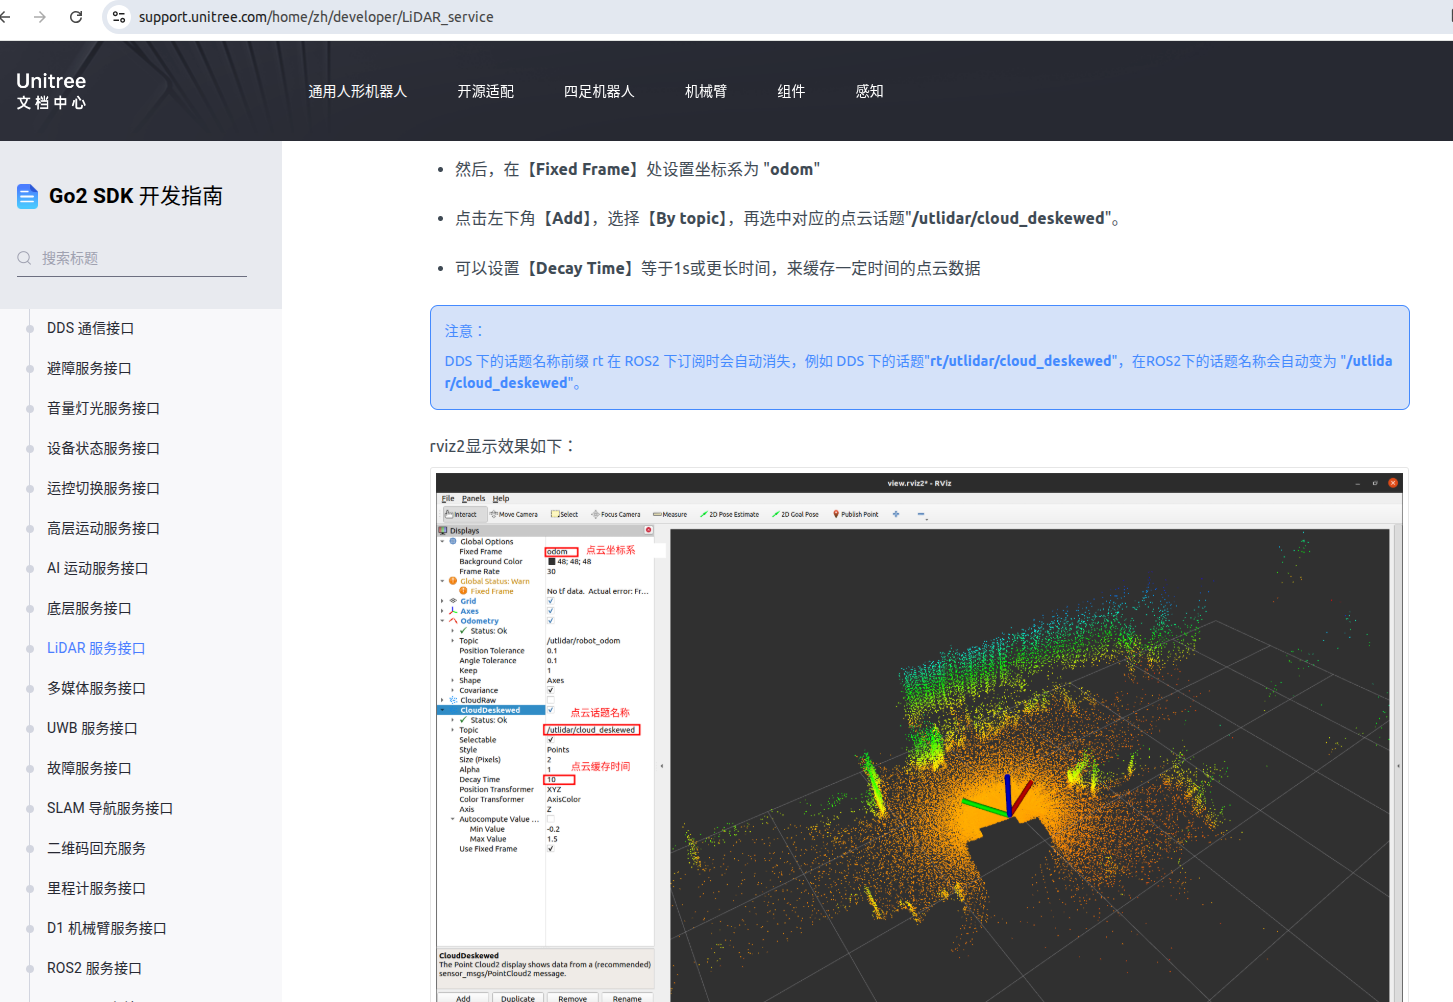Open 运控切换服务接口 in the sidebar
The height and width of the screenshot is (1002, 1453).
click(x=103, y=488)
